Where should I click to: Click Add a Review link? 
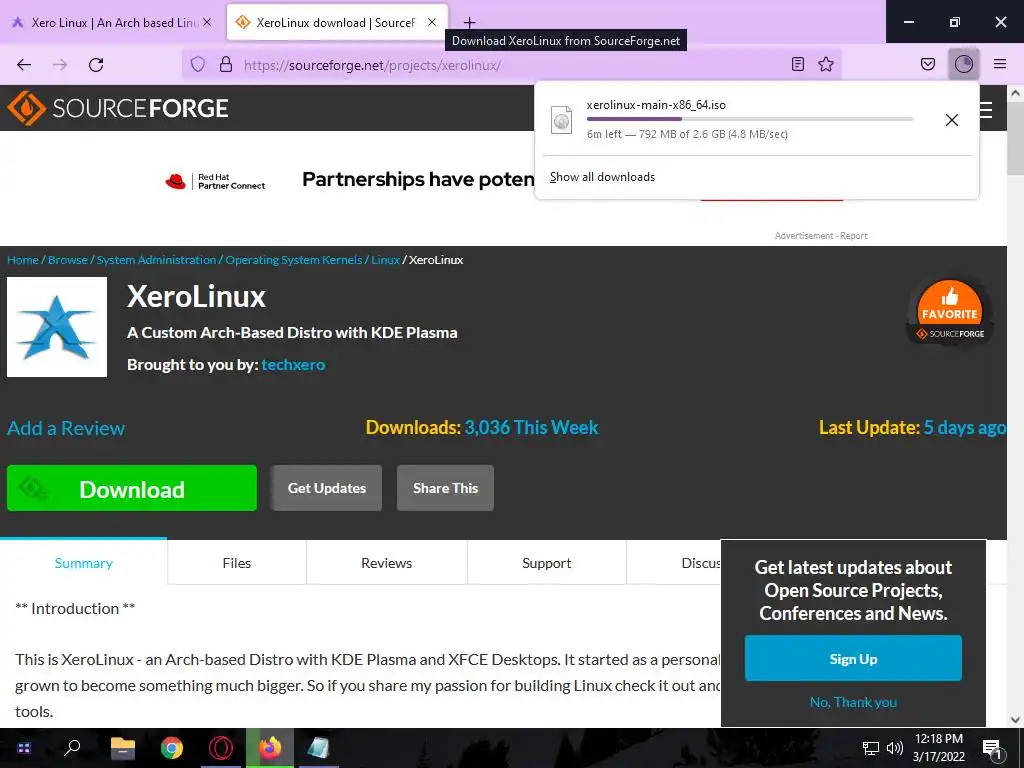66,428
